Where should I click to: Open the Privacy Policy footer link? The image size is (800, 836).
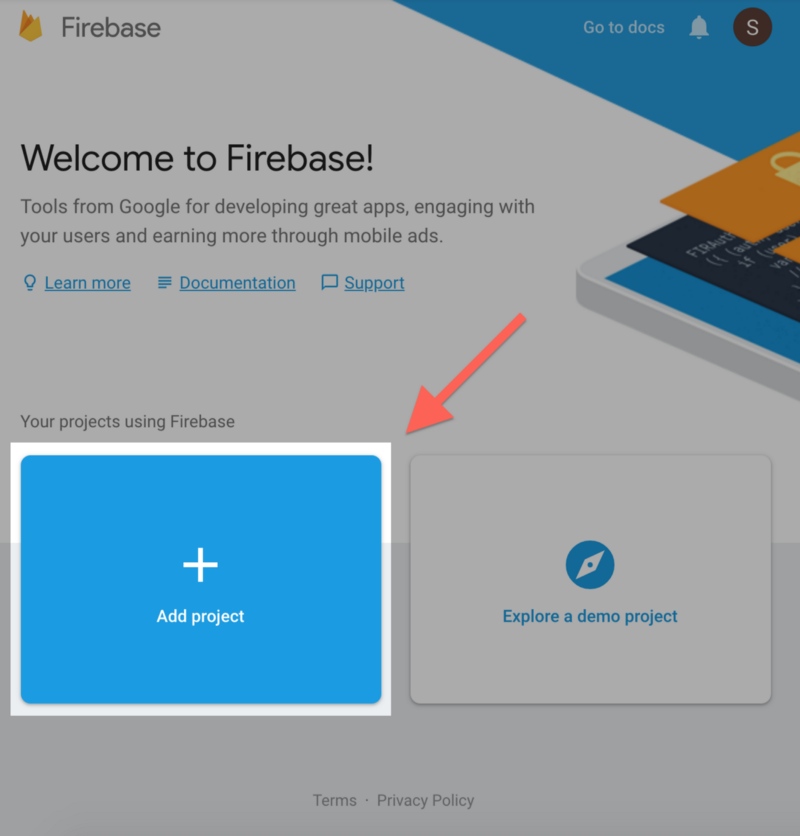point(426,800)
